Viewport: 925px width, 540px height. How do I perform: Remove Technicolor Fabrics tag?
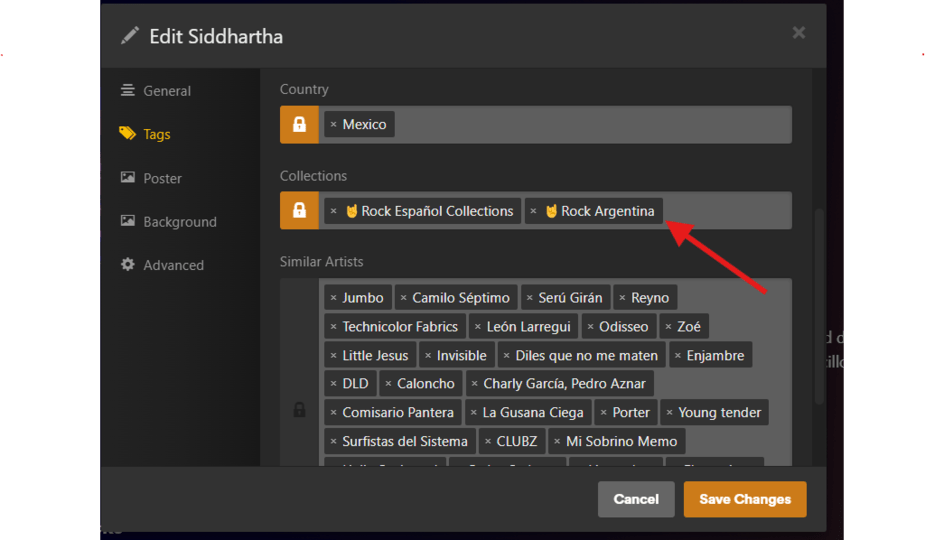tap(333, 327)
